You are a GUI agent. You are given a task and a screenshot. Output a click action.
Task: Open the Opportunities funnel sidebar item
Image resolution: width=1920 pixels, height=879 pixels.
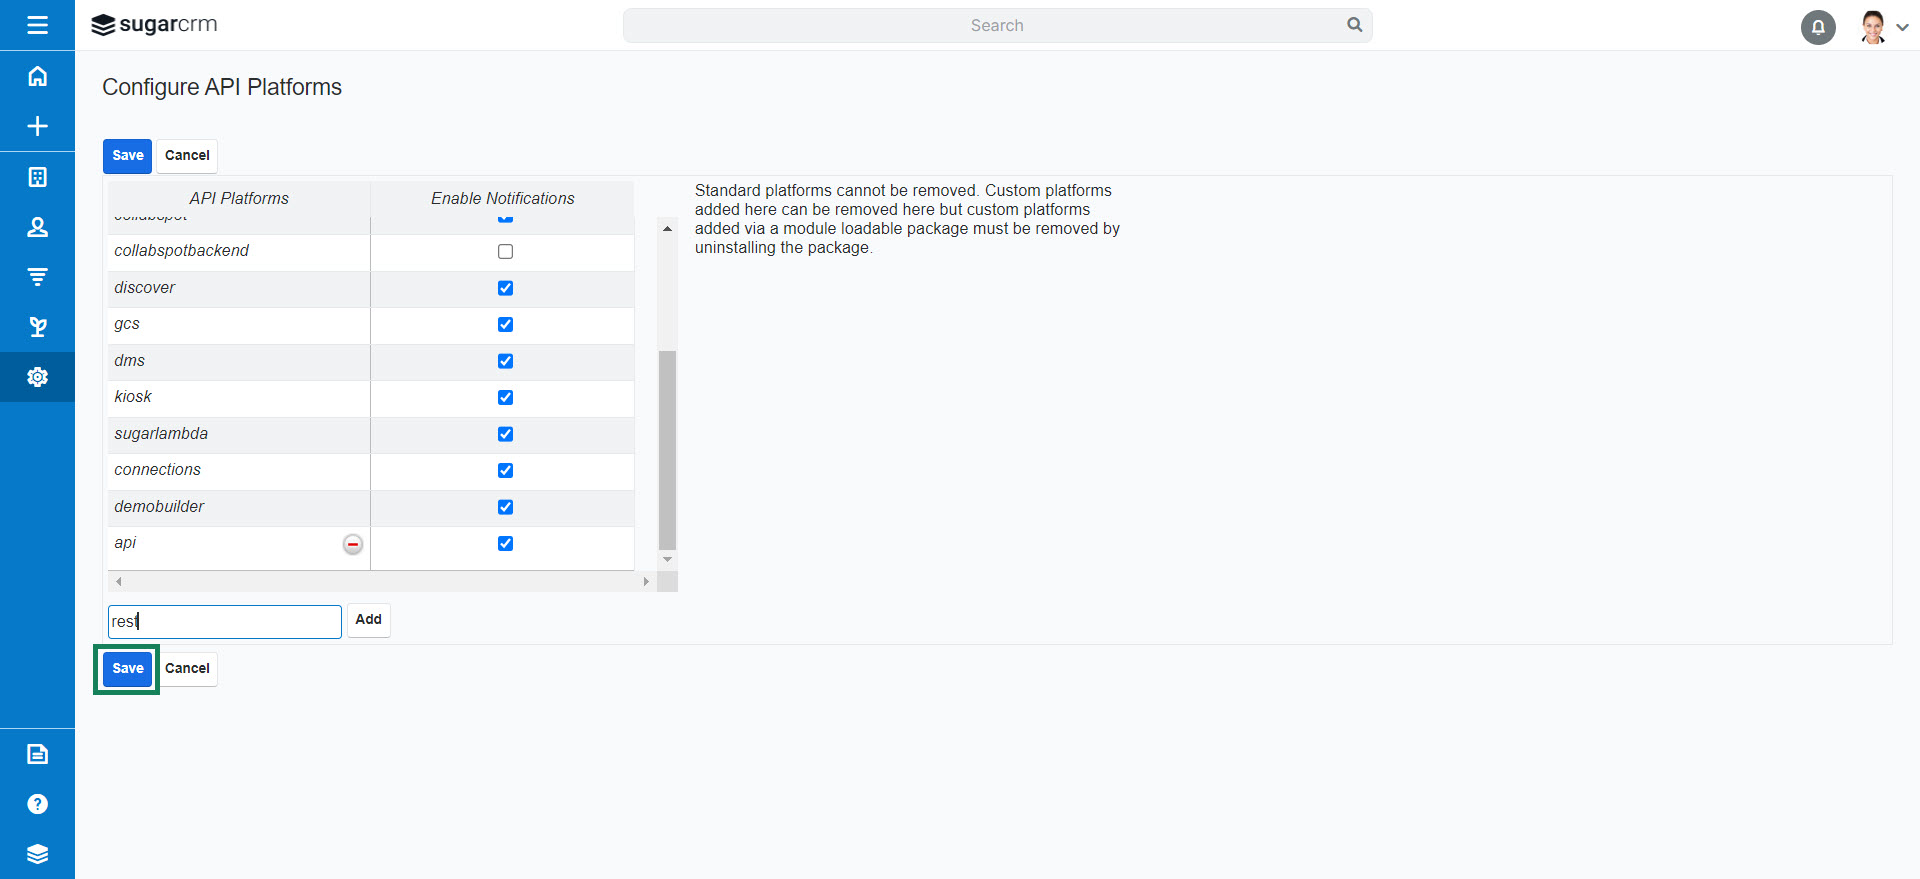(37, 277)
